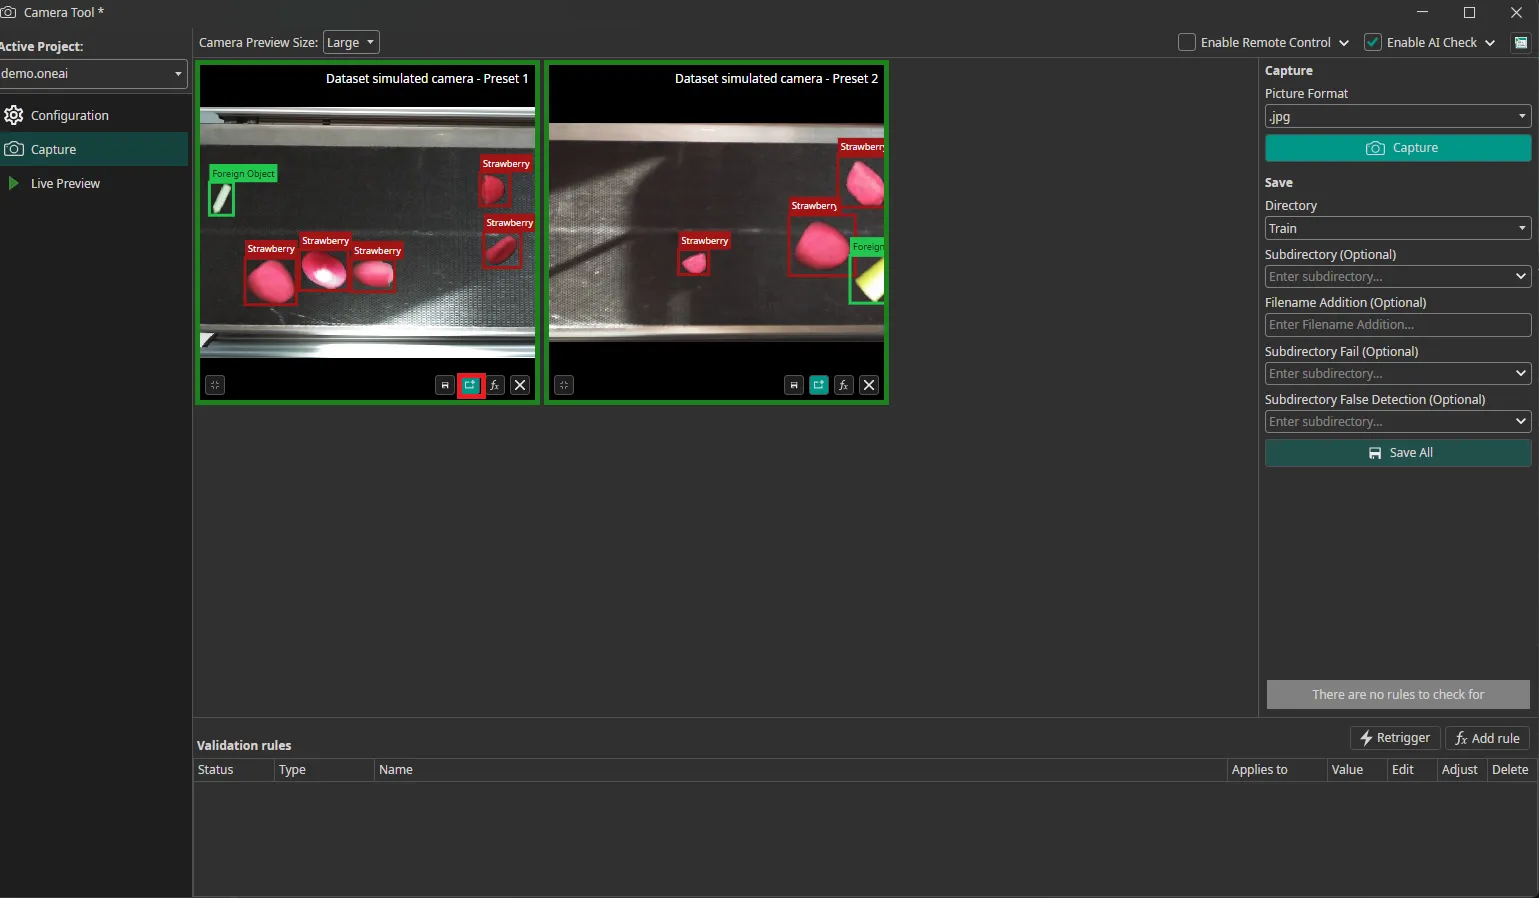Toggle auto-capture on Preset 2 preview
The width and height of the screenshot is (1539, 898).
click(818, 385)
